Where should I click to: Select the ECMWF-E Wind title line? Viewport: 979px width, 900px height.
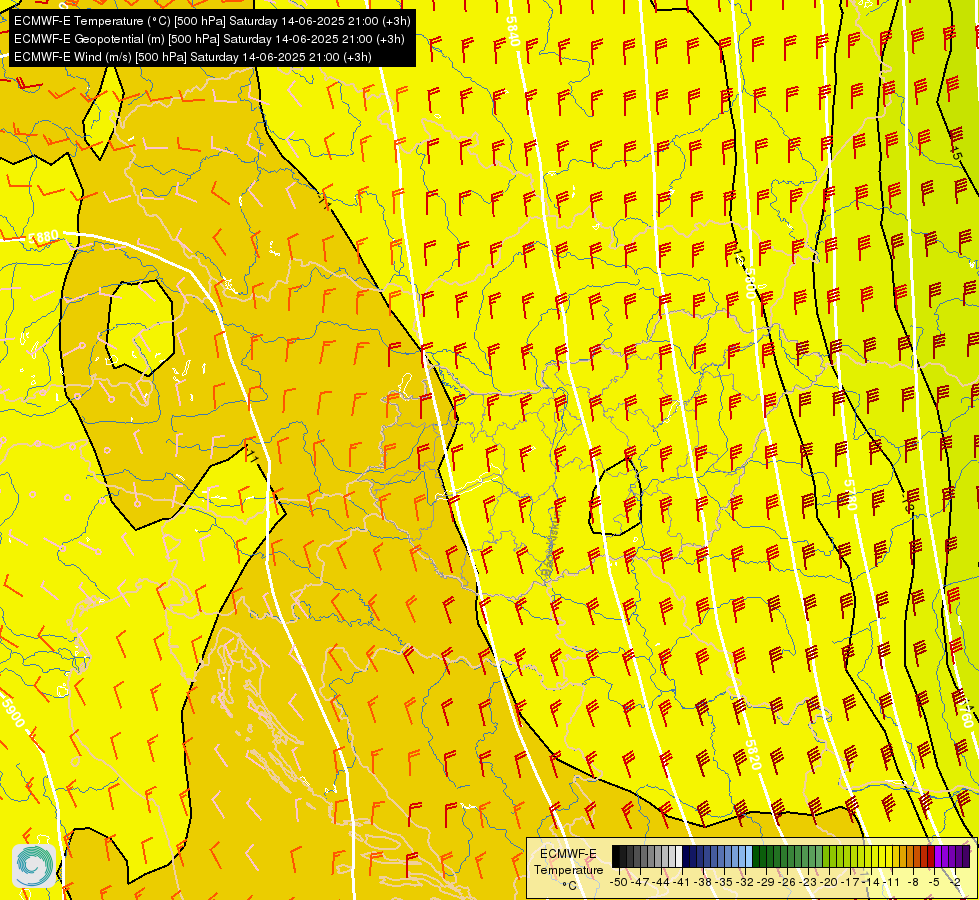coord(193,57)
